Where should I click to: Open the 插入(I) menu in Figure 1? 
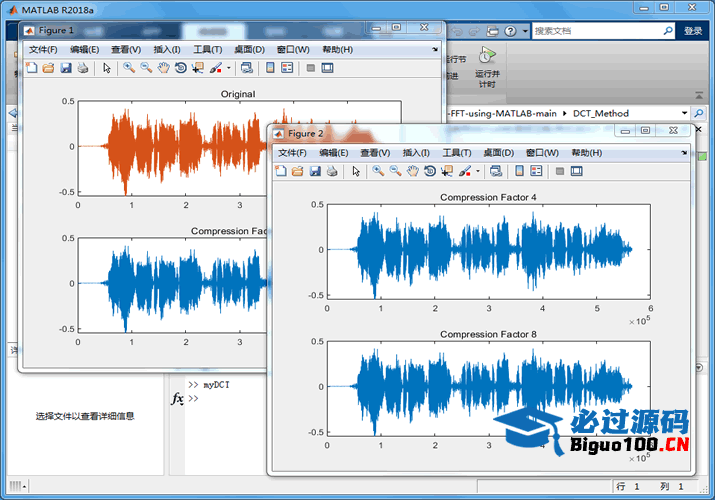pos(167,49)
